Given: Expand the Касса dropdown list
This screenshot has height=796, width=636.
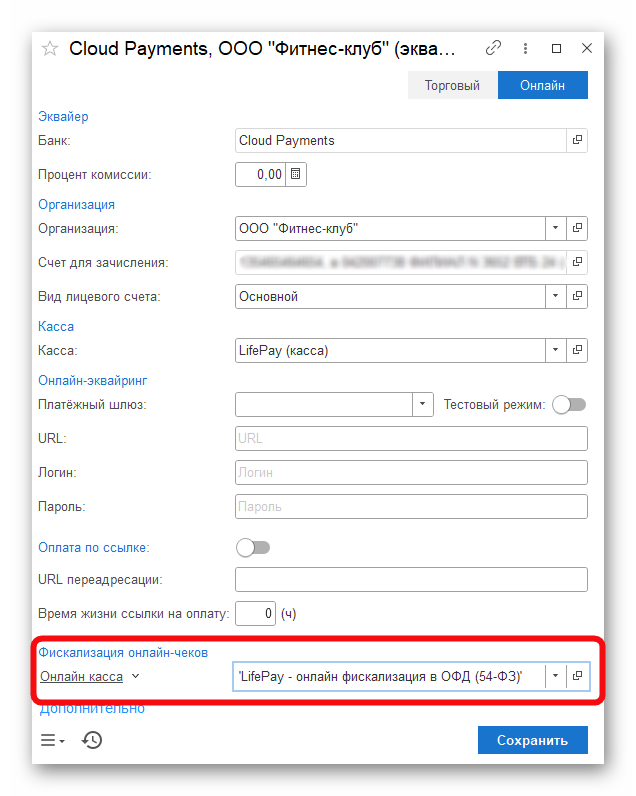Looking at the screenshot, I should coord(555,350).
